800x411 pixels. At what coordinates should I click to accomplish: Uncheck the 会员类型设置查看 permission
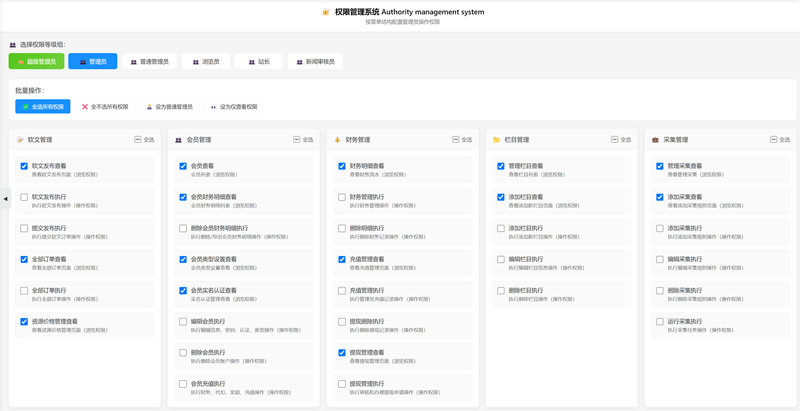tap(183, 260)
